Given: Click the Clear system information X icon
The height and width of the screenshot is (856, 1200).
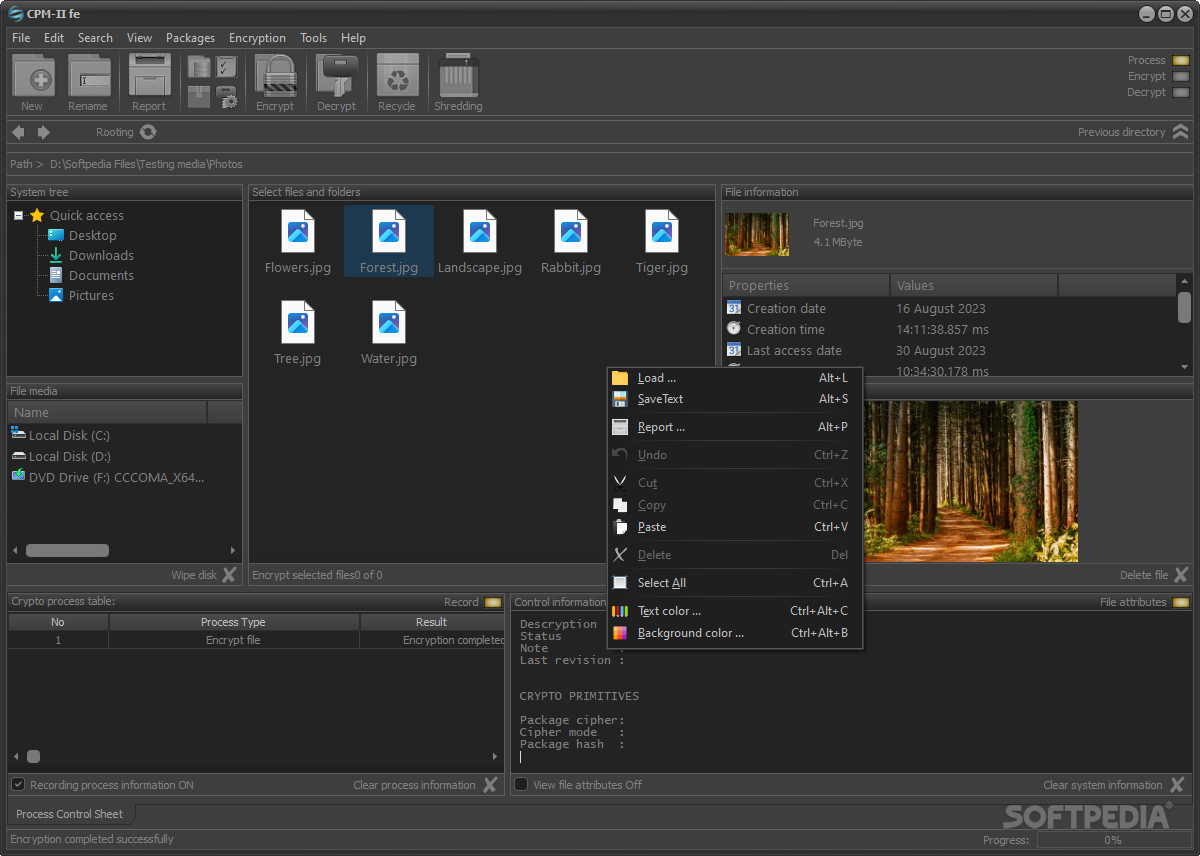Looking at the screenshot, I should (x=1177, y=785).
